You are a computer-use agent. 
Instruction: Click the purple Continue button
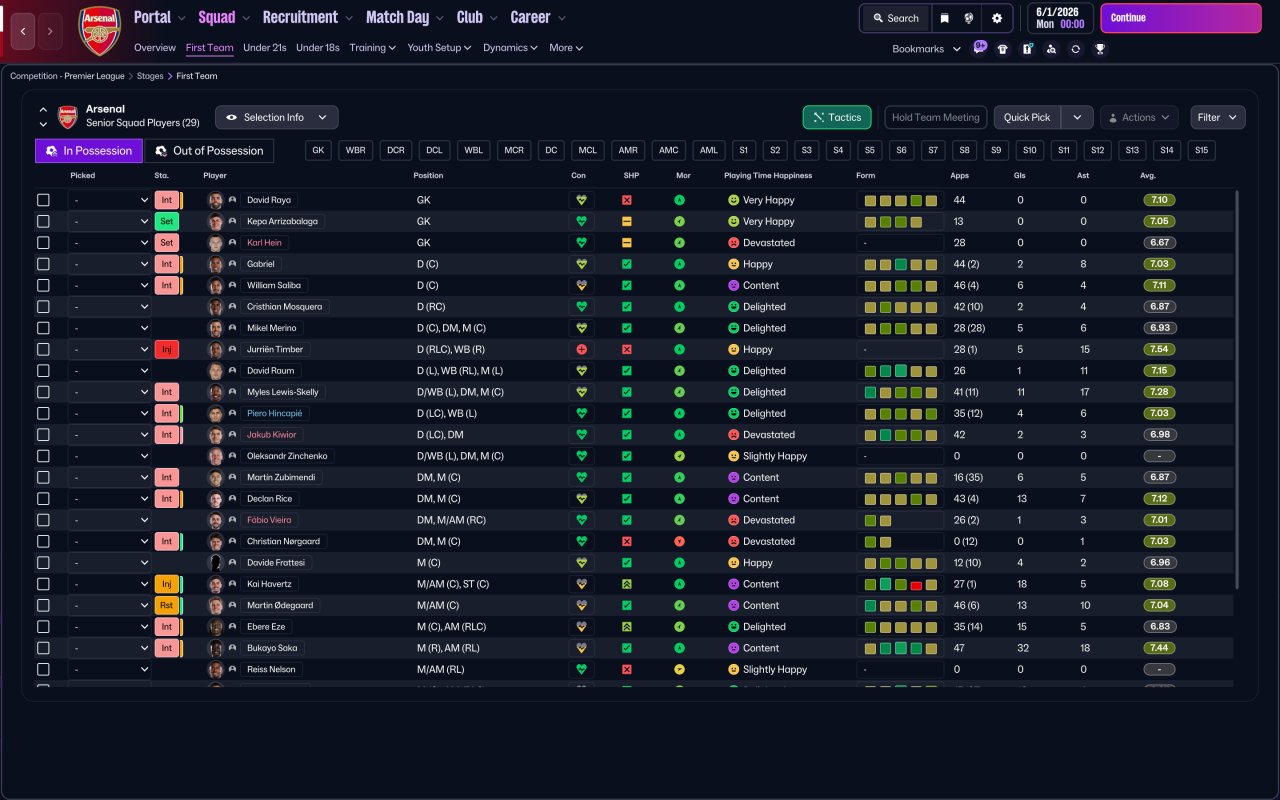(1181, 18)
